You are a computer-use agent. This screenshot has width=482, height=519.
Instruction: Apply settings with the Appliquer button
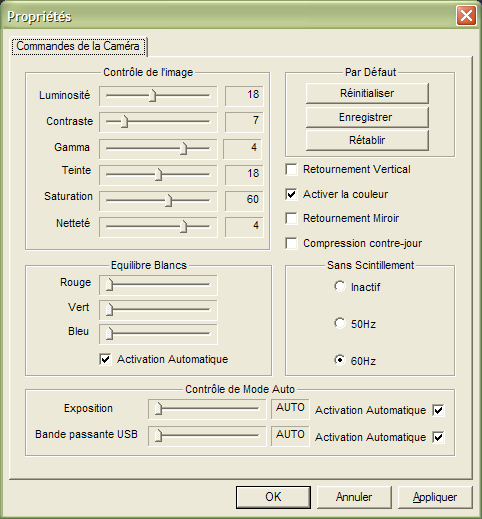pyautogui.click(x=435, y=497)
